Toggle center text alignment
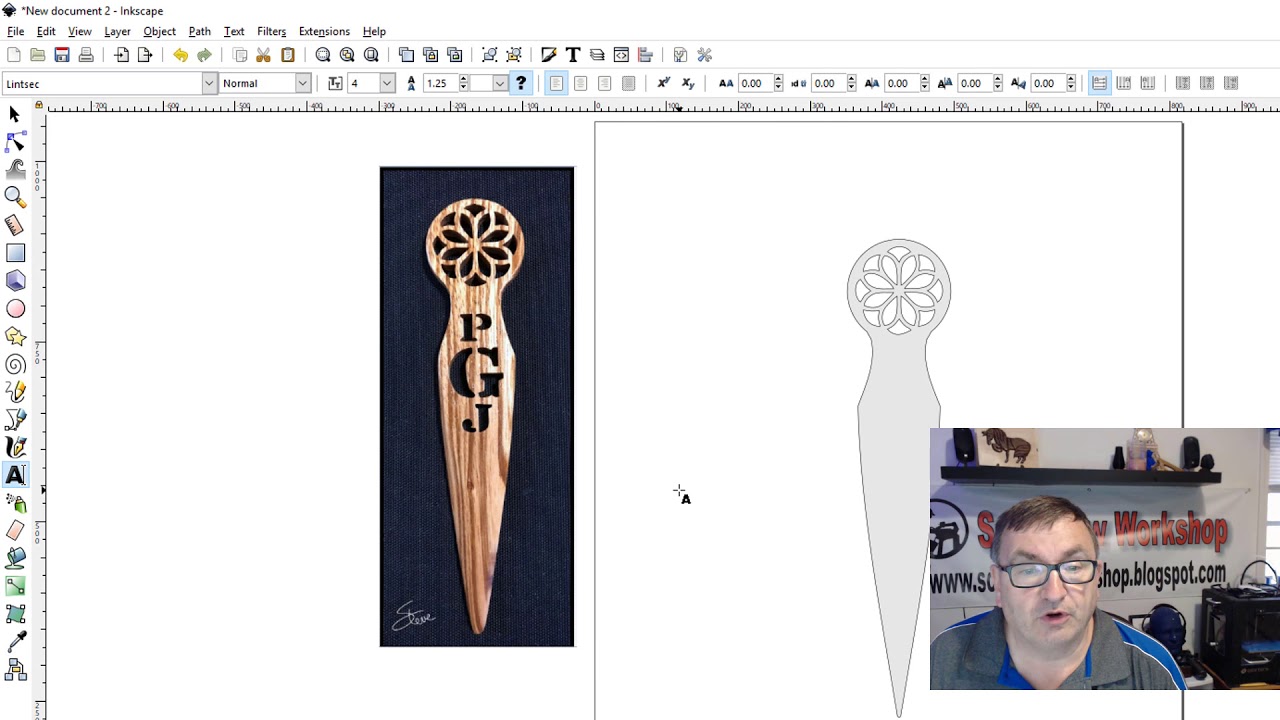Viewport: 1280px width, 720px height. (x=580, y=83)
